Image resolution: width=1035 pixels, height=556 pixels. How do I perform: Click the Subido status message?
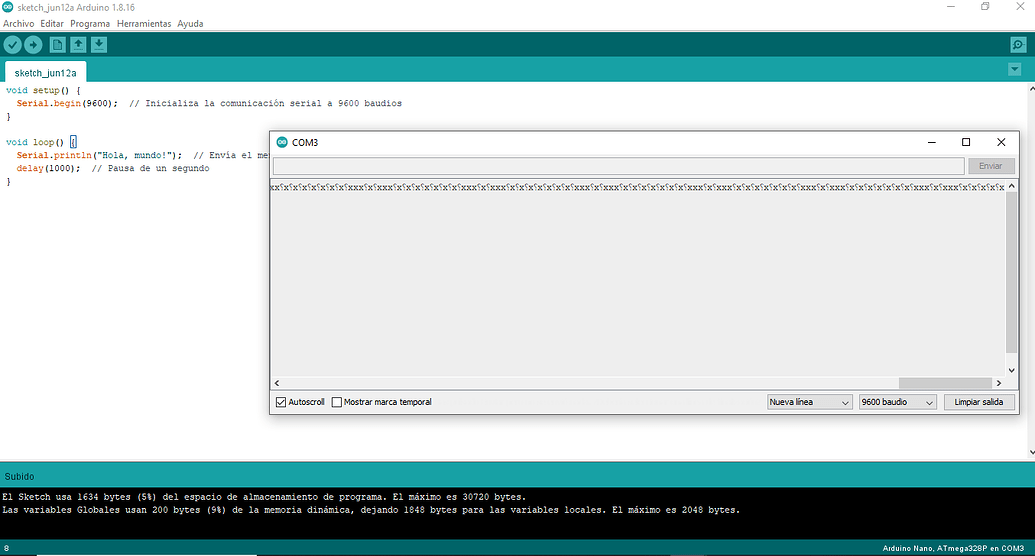click(x=19, y=476)
